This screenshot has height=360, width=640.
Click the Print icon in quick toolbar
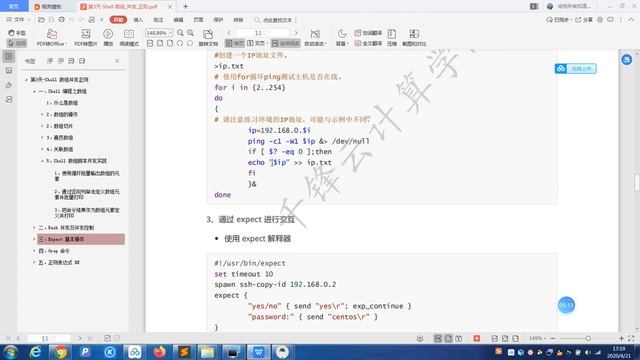point(62,20)
